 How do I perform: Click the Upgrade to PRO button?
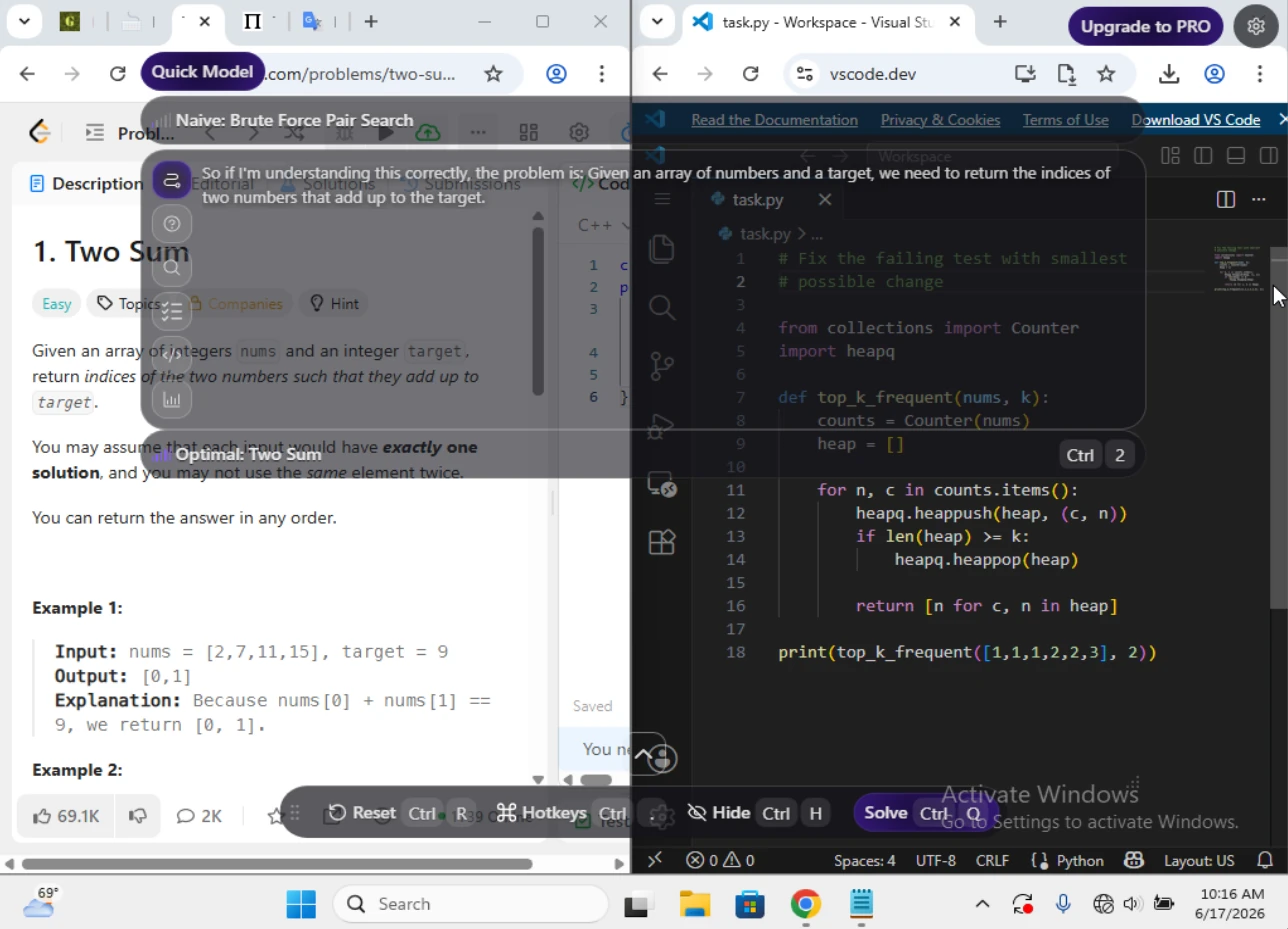[x=1145, y=26]
